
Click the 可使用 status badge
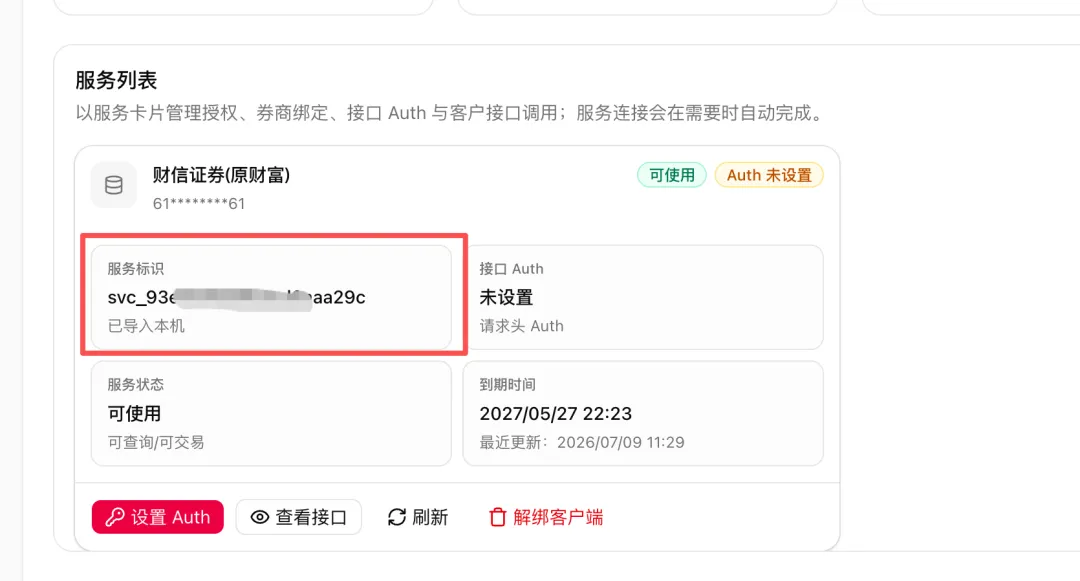(672, 175)
